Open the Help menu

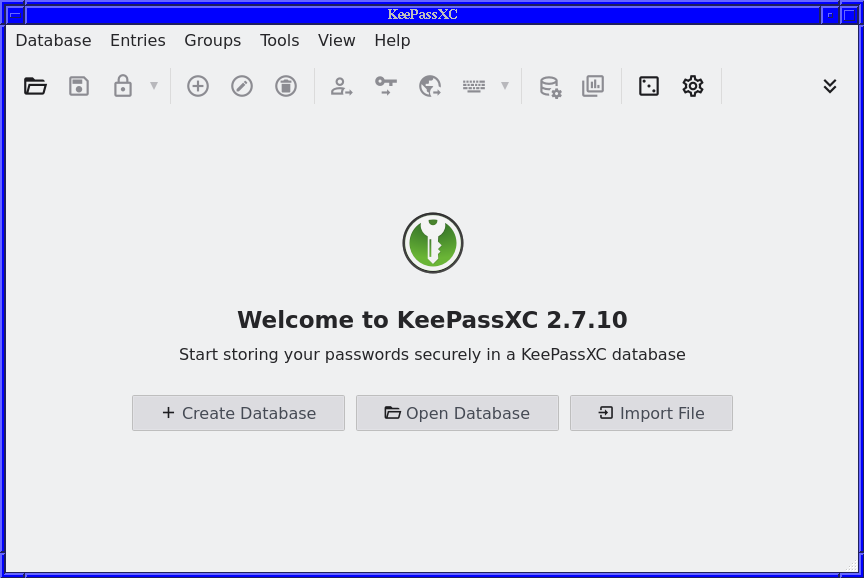point(392,40)
